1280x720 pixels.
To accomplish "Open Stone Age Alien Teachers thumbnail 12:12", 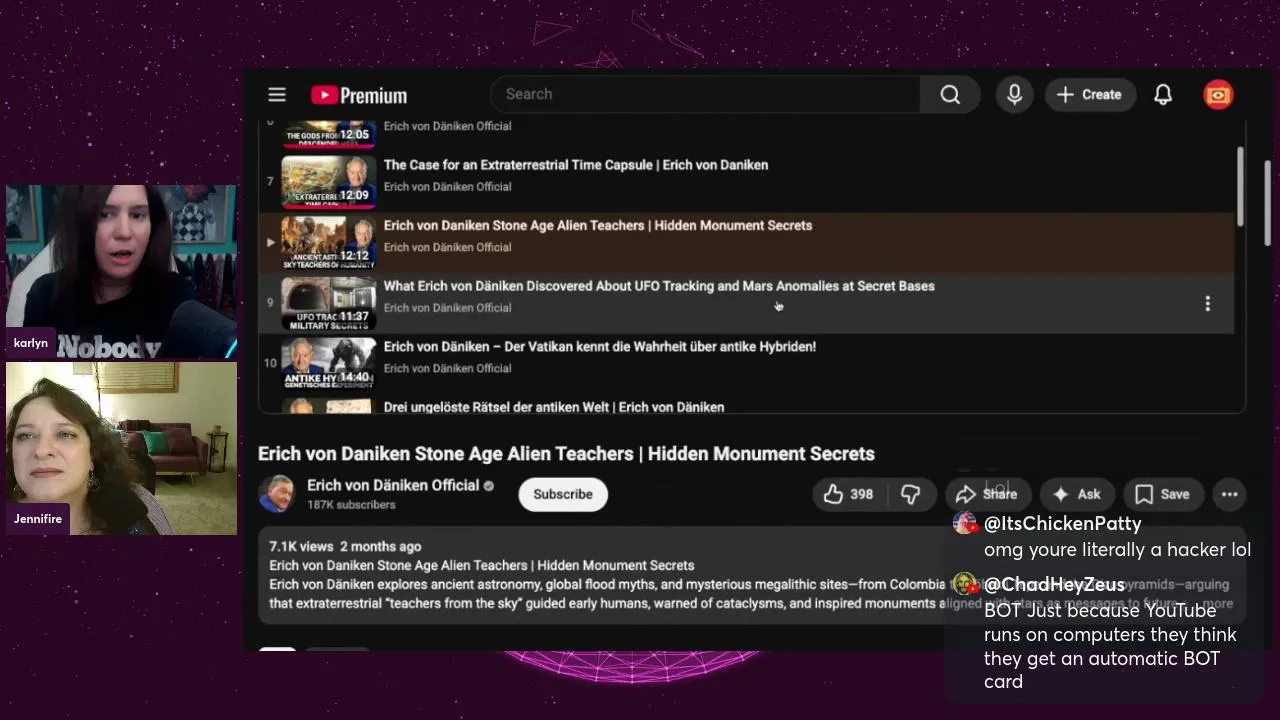I will (329, 242).
